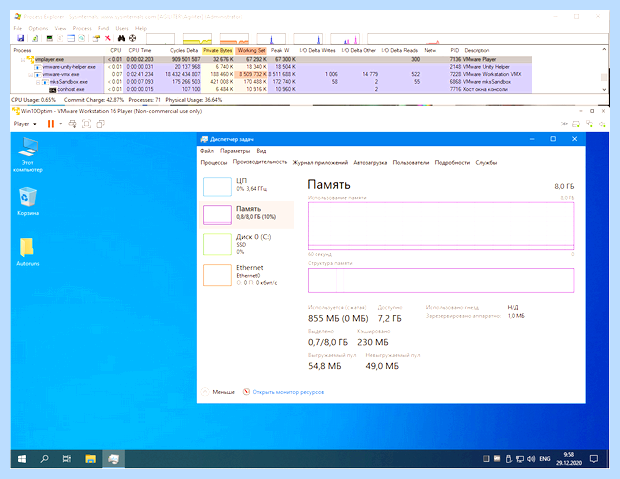Click the CPU usage mini graph in toolbar

coord(160,39)
